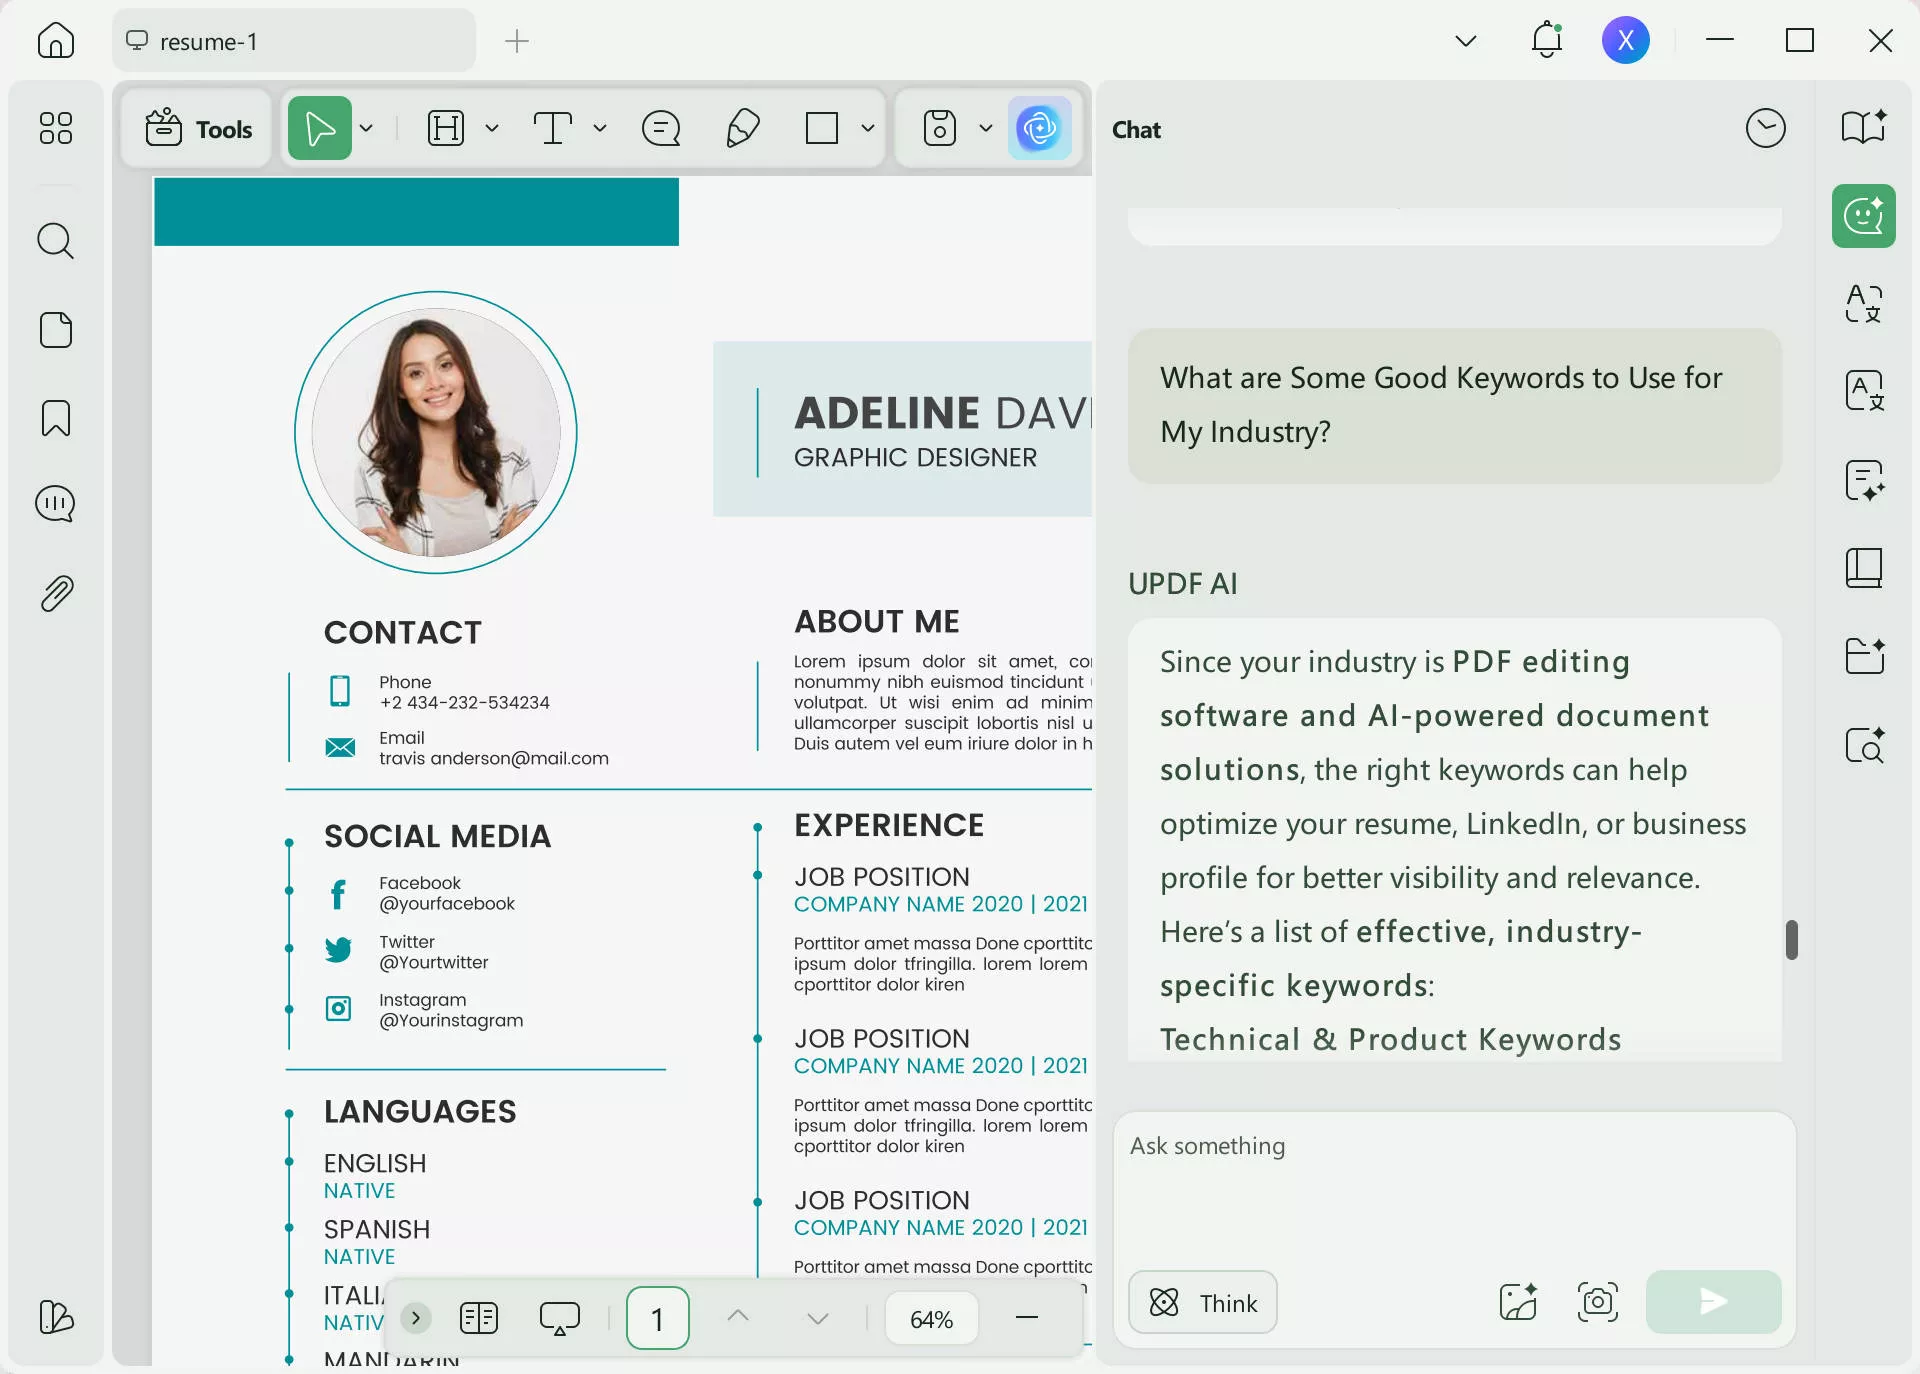This screenshot has height=1374, width=1920.
Task: Open the Tools menu
Action: [196, 128]
